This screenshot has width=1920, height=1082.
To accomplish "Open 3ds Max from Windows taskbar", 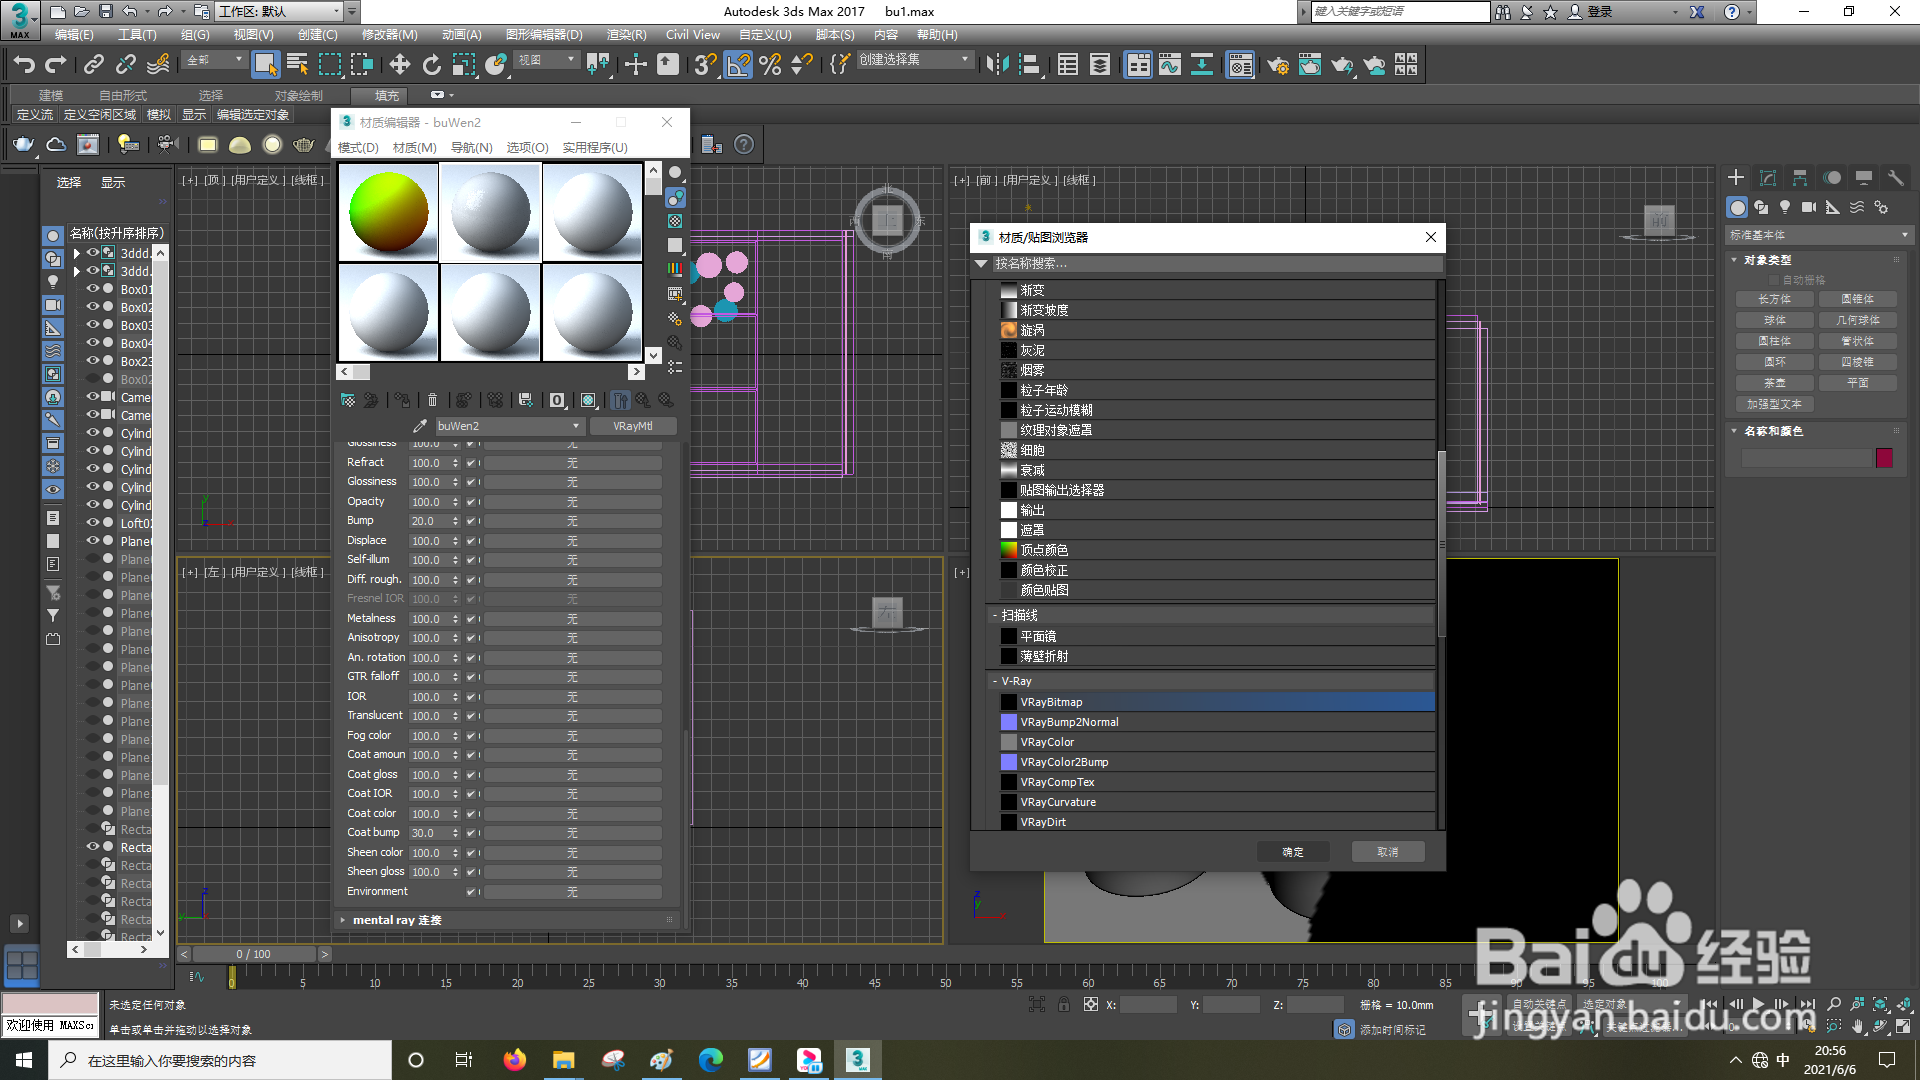I will (857, 1060).
